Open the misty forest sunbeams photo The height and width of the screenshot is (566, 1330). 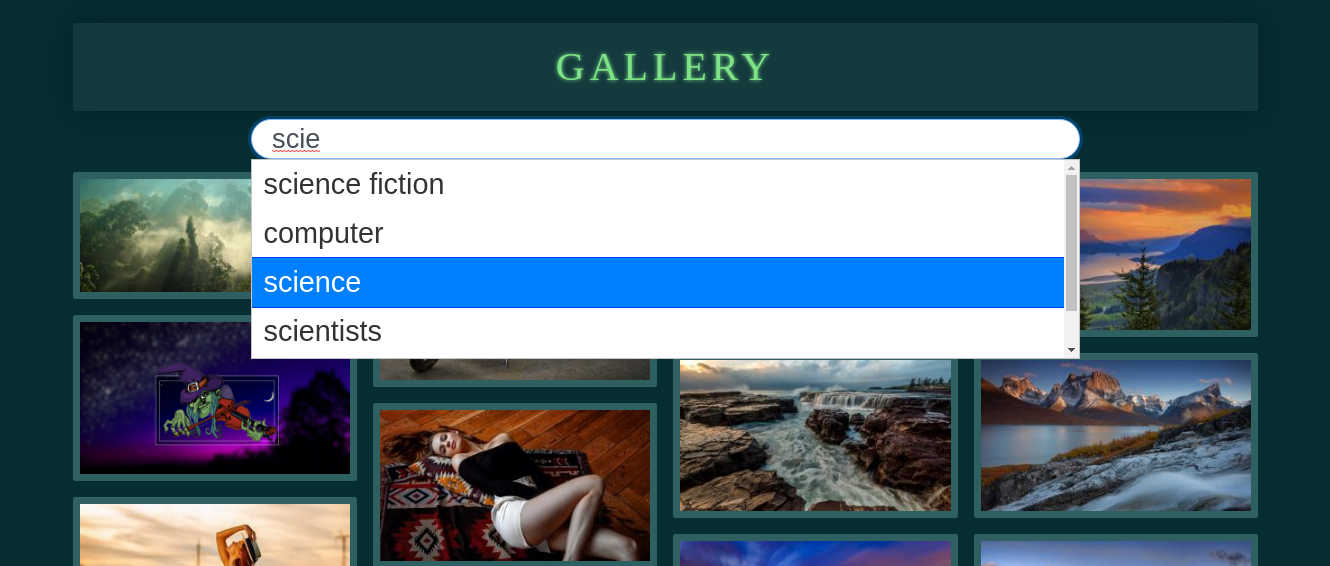coord(165,236)
